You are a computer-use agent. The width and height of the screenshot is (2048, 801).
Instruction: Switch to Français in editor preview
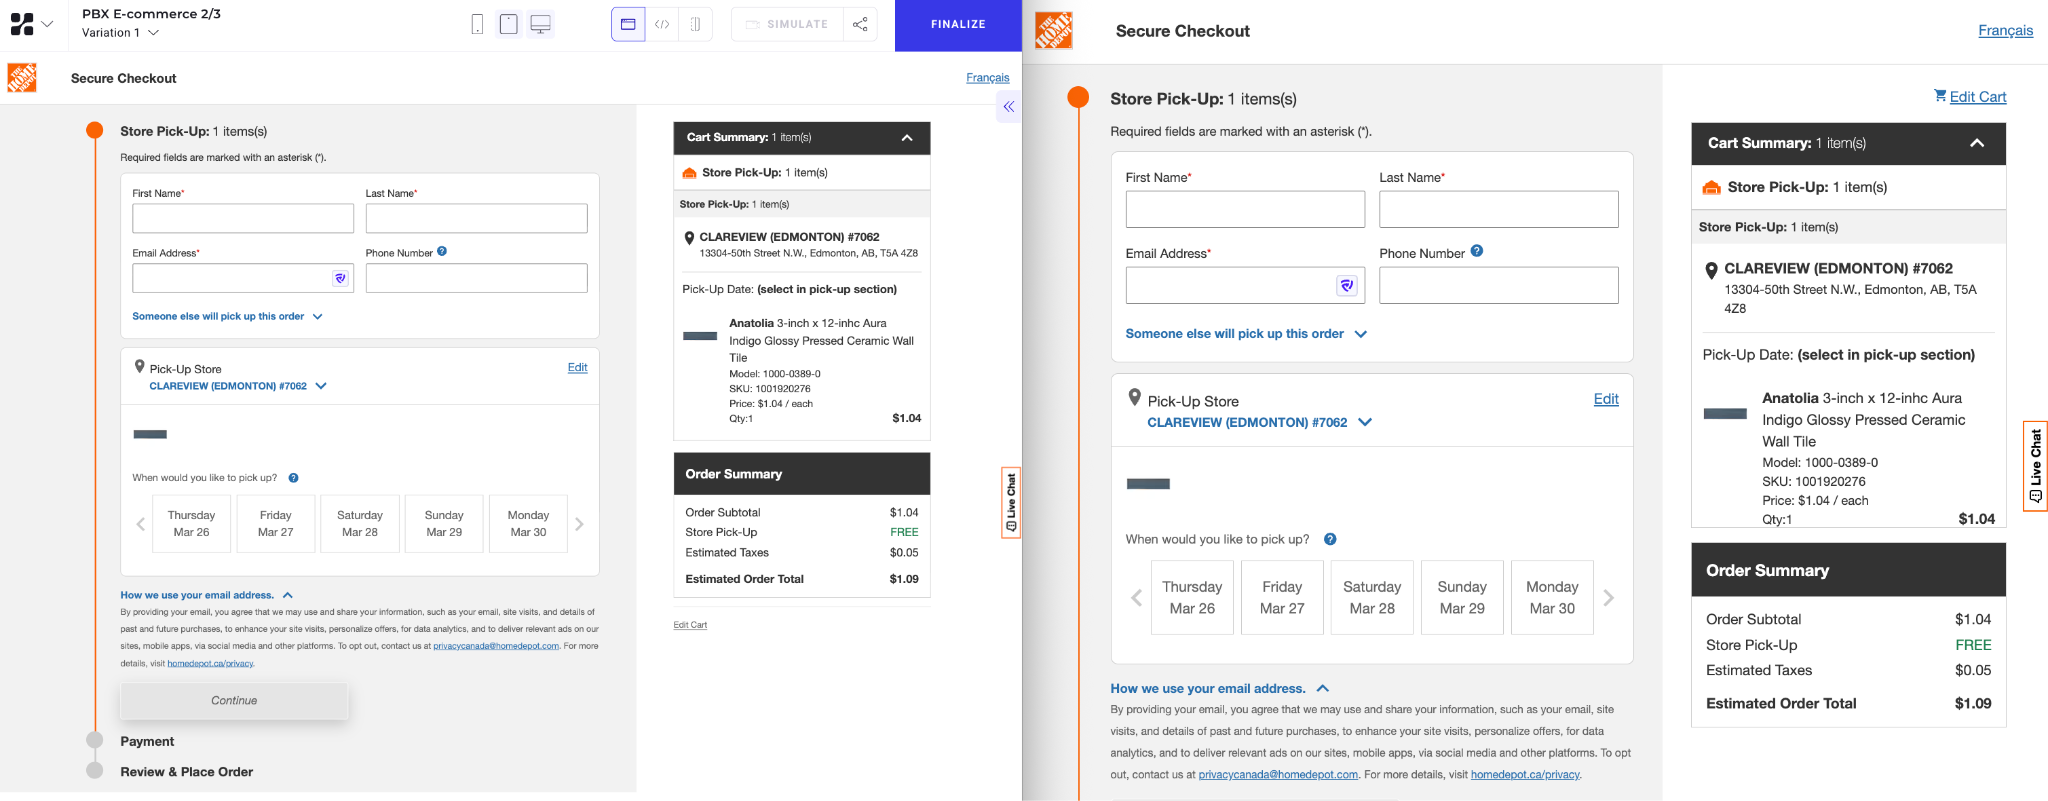[987, 77]
